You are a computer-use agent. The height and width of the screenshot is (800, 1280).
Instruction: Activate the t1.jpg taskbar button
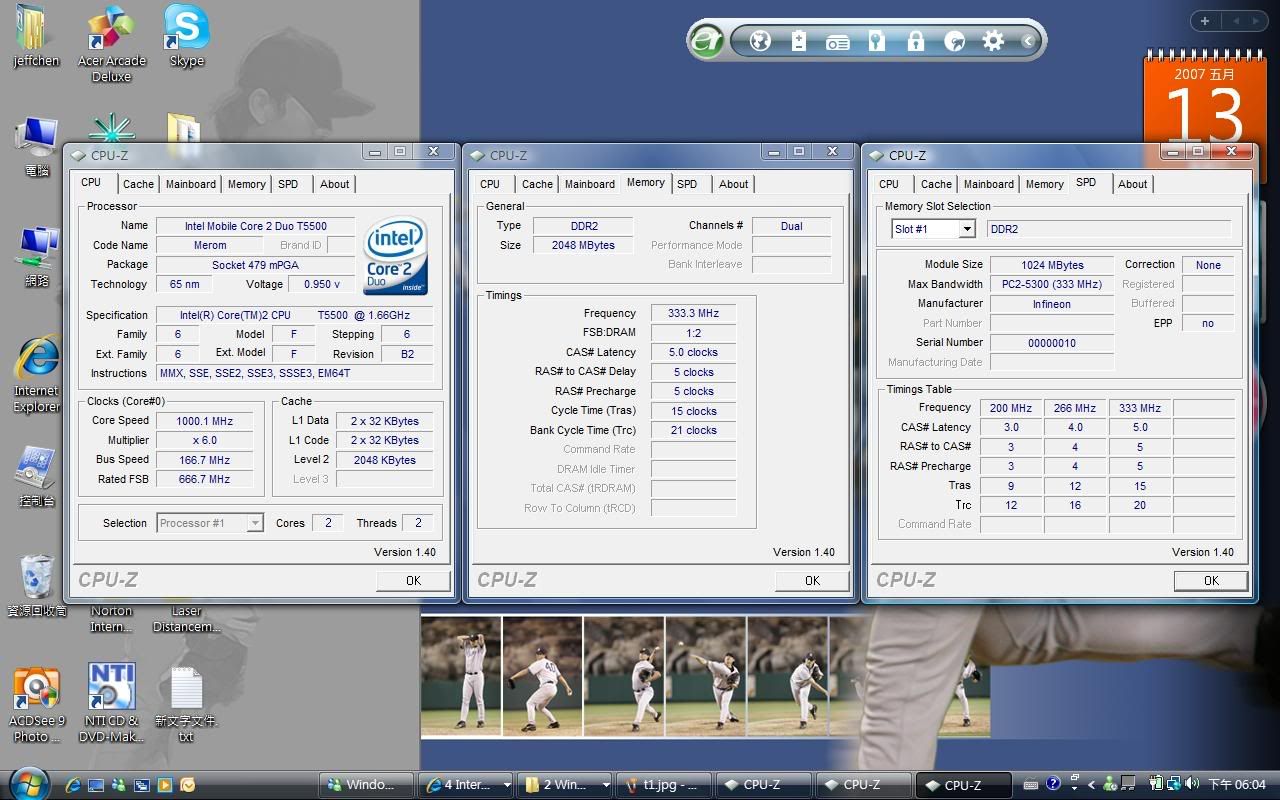pos(664,785)
